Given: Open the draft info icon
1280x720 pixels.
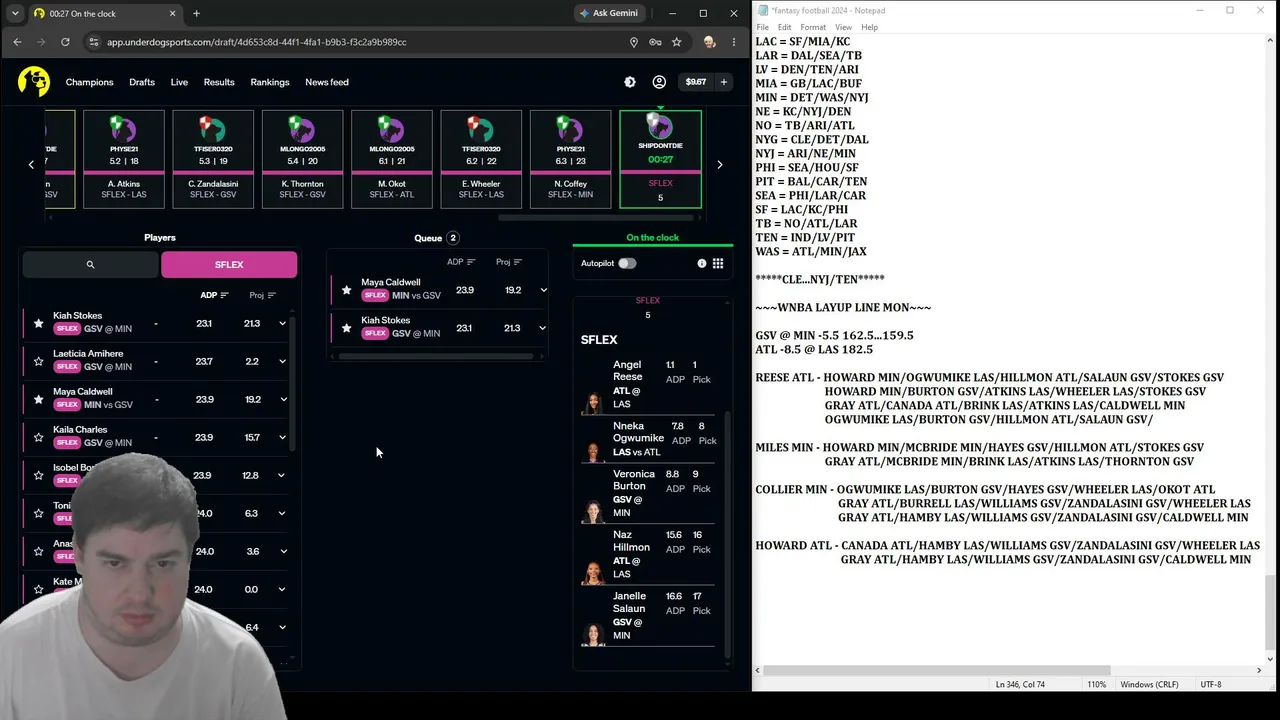Looking at the screenshot, I should tap(702, 263).
